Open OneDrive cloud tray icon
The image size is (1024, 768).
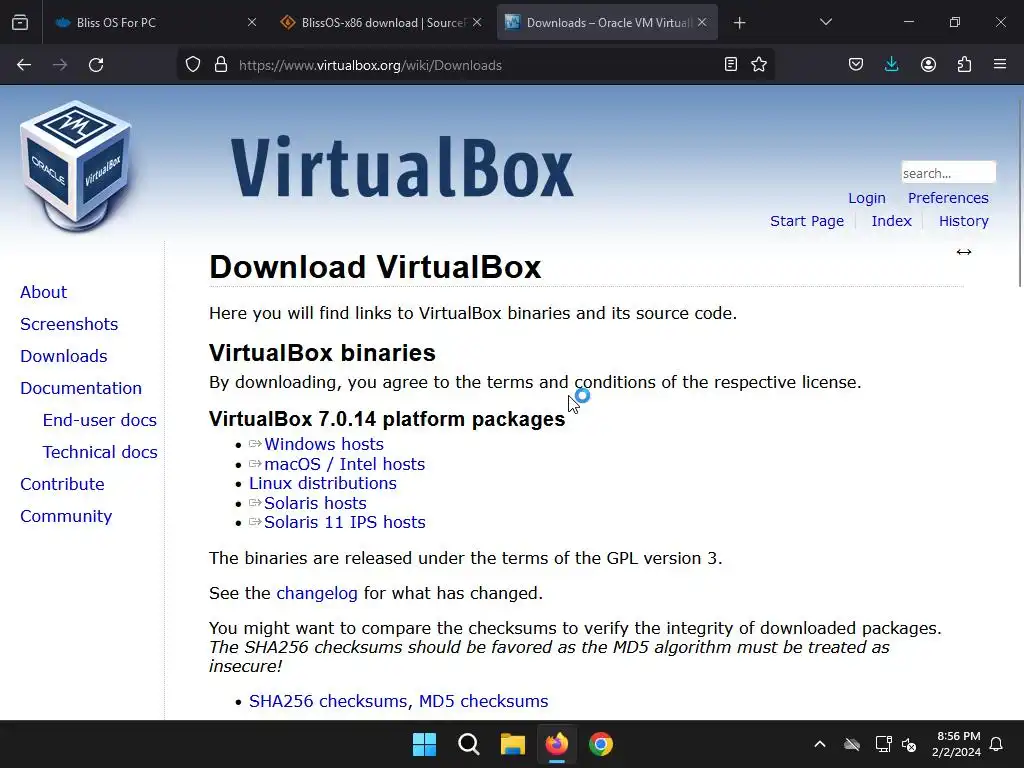pyautogui.click(x=852, y=744)
